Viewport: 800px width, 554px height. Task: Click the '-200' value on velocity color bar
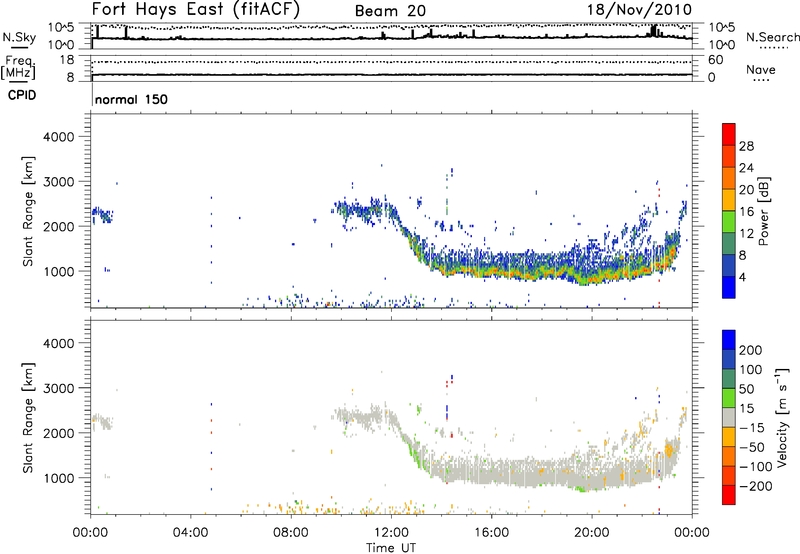[755, 486]
